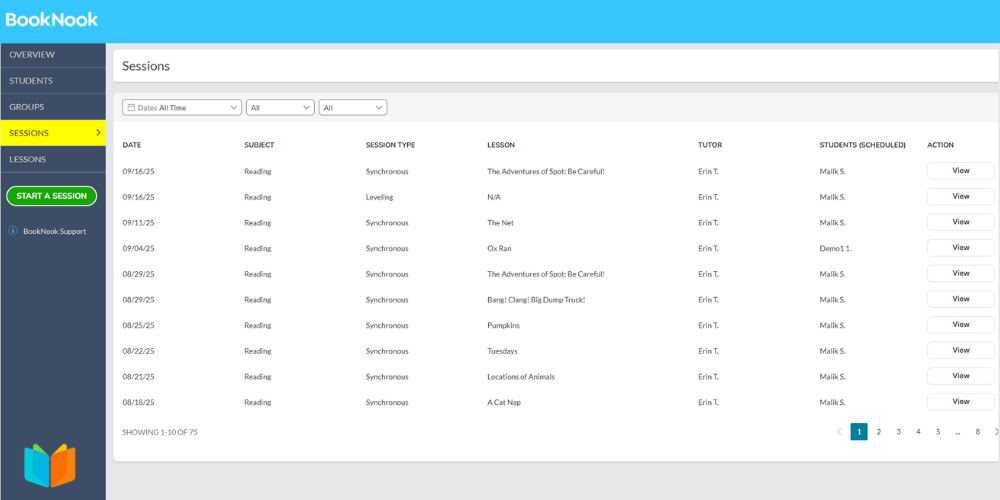The image size is (1000, 500).
Task: Click the previous page left arrow
Action: pyautogui.click(x=839, y=432)
